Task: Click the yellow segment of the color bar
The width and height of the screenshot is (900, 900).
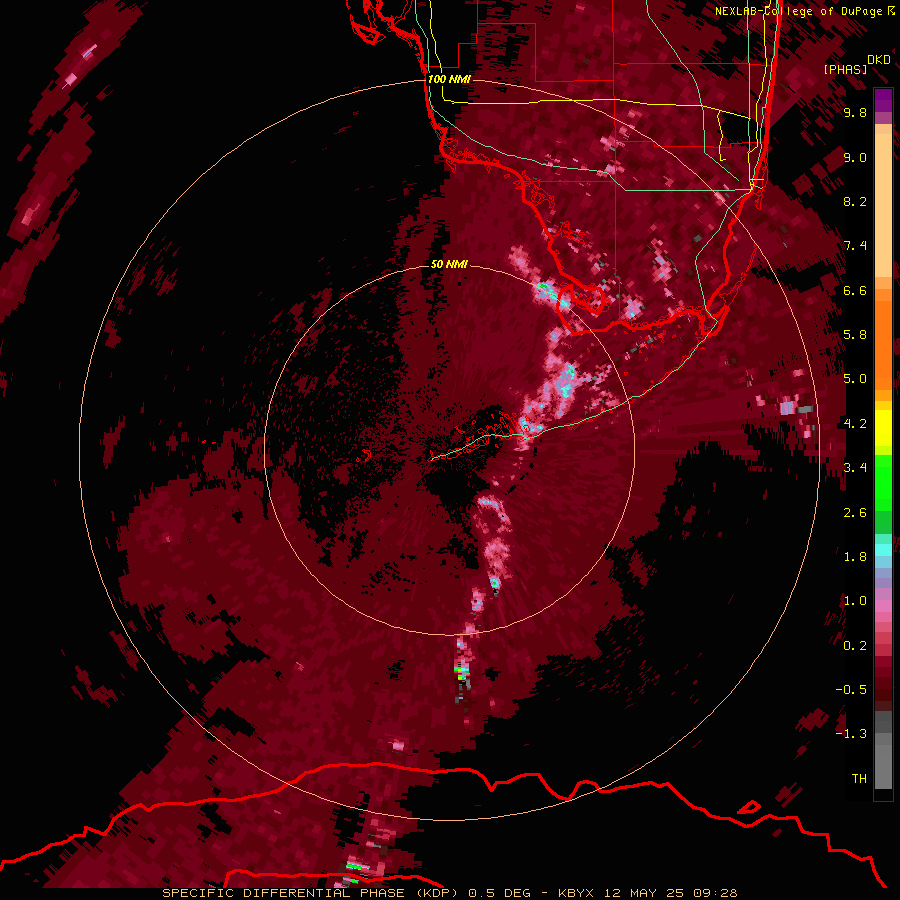Action: 883,428
